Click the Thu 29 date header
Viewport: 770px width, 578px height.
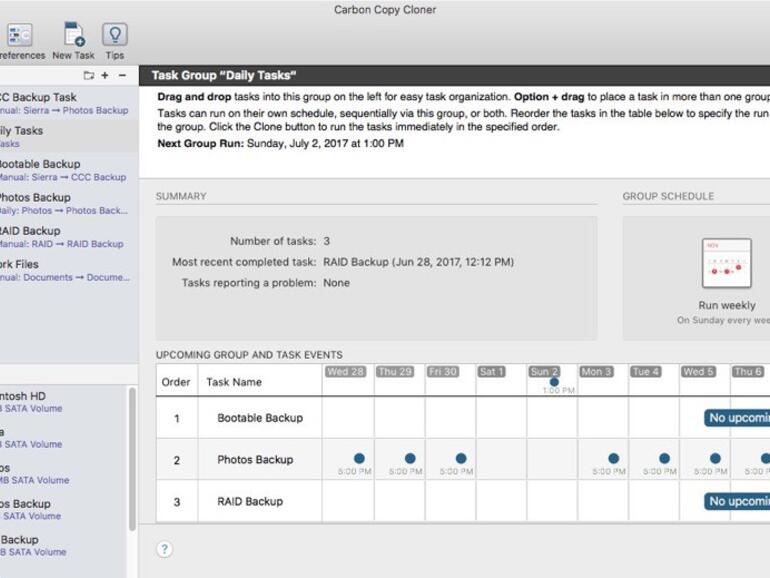(x=395, y=372)
